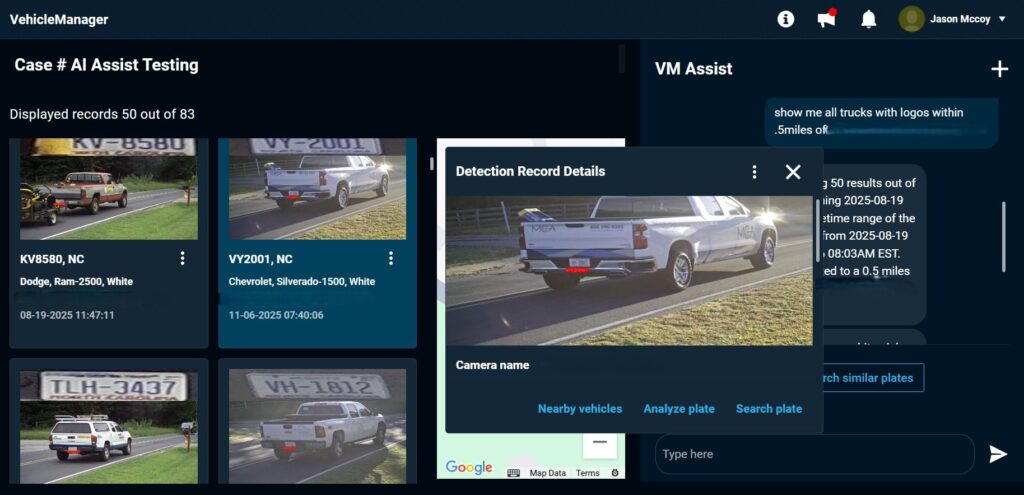Click Jason Mccoy profile avatar
Image resolution: width=1024 pixels, height=495 pixels.
pyautogui.click(x=912, y=19)
